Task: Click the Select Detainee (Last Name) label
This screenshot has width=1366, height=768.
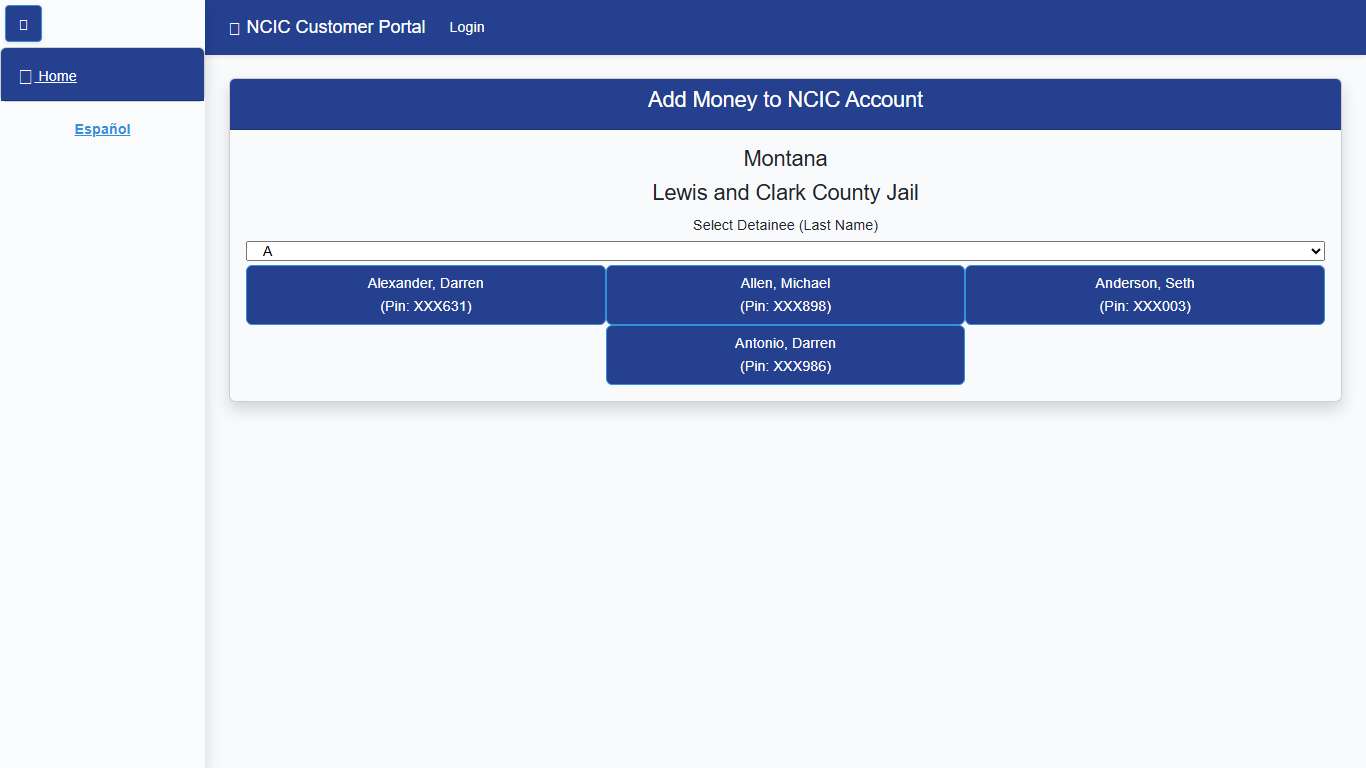Action: click(785, 225)
